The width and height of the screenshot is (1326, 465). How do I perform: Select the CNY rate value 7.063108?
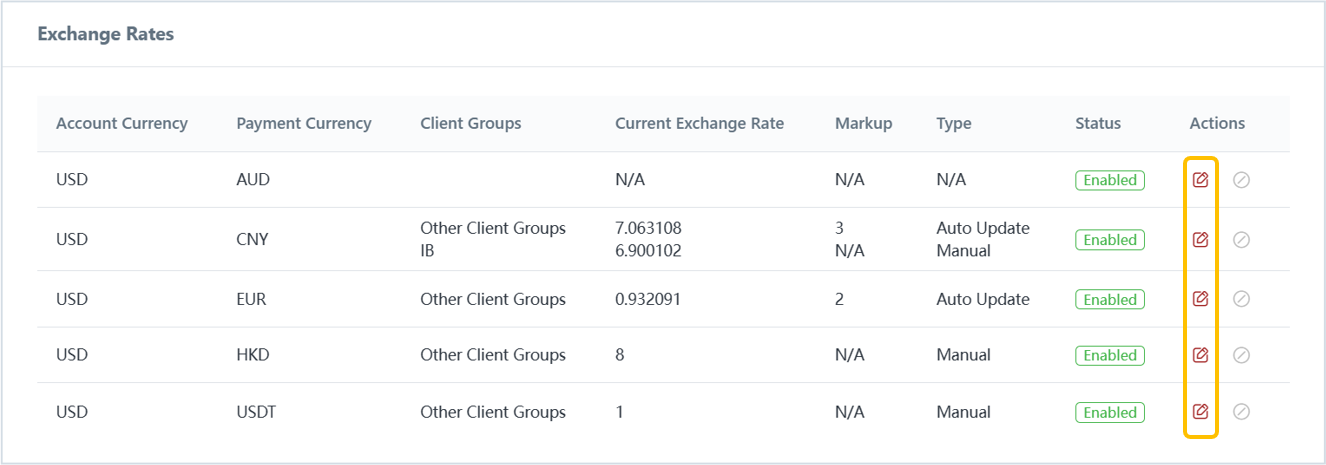coord(648,229)
